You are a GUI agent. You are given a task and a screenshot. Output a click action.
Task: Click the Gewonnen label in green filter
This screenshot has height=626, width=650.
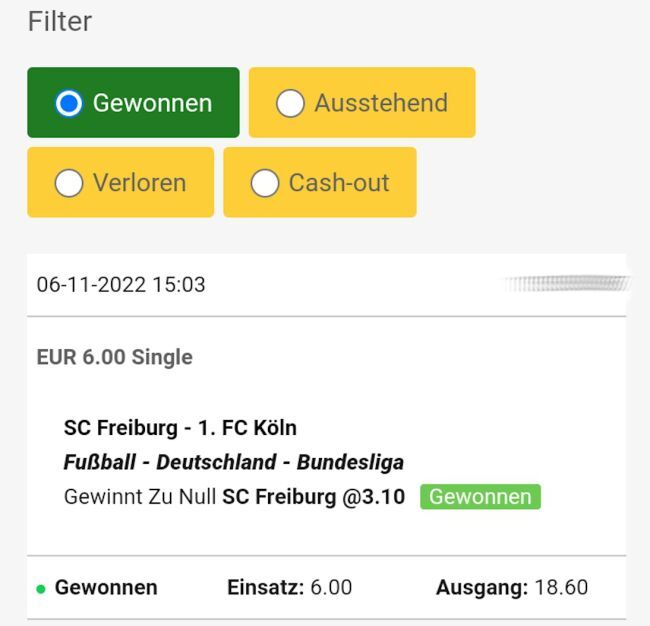152,103
